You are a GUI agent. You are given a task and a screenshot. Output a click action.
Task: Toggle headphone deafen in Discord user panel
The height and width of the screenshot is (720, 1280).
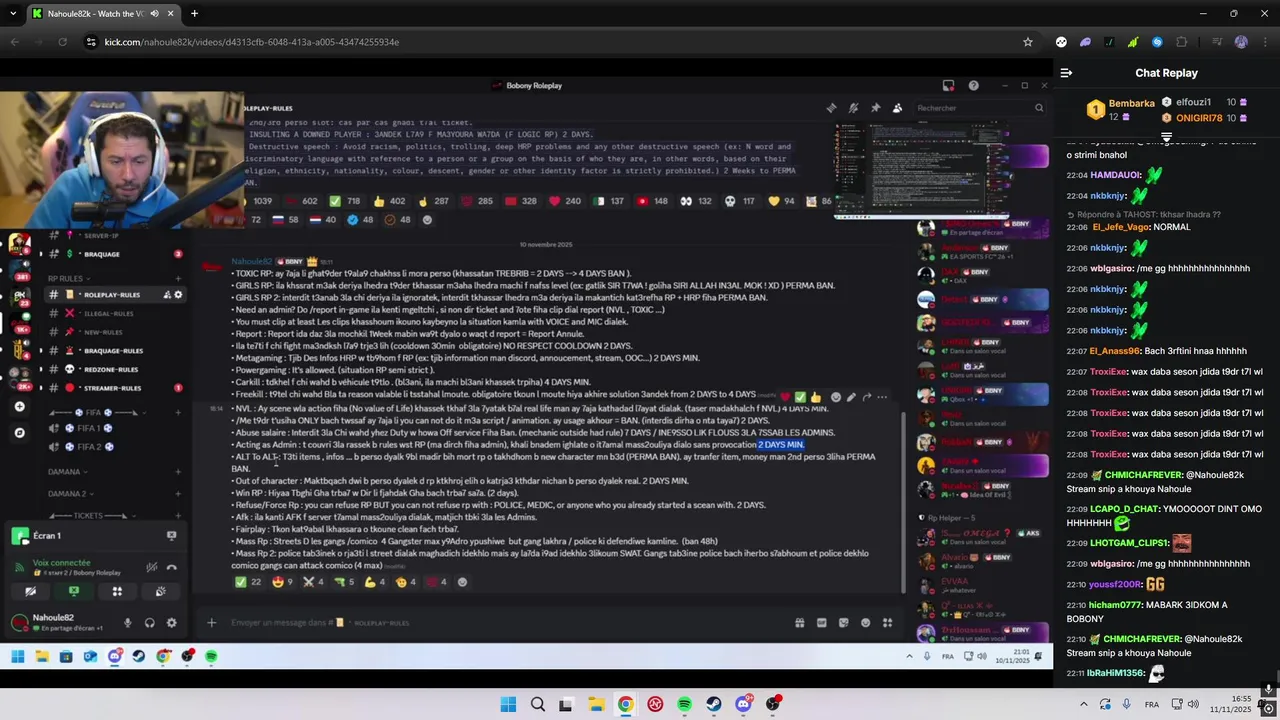point(149,622)
